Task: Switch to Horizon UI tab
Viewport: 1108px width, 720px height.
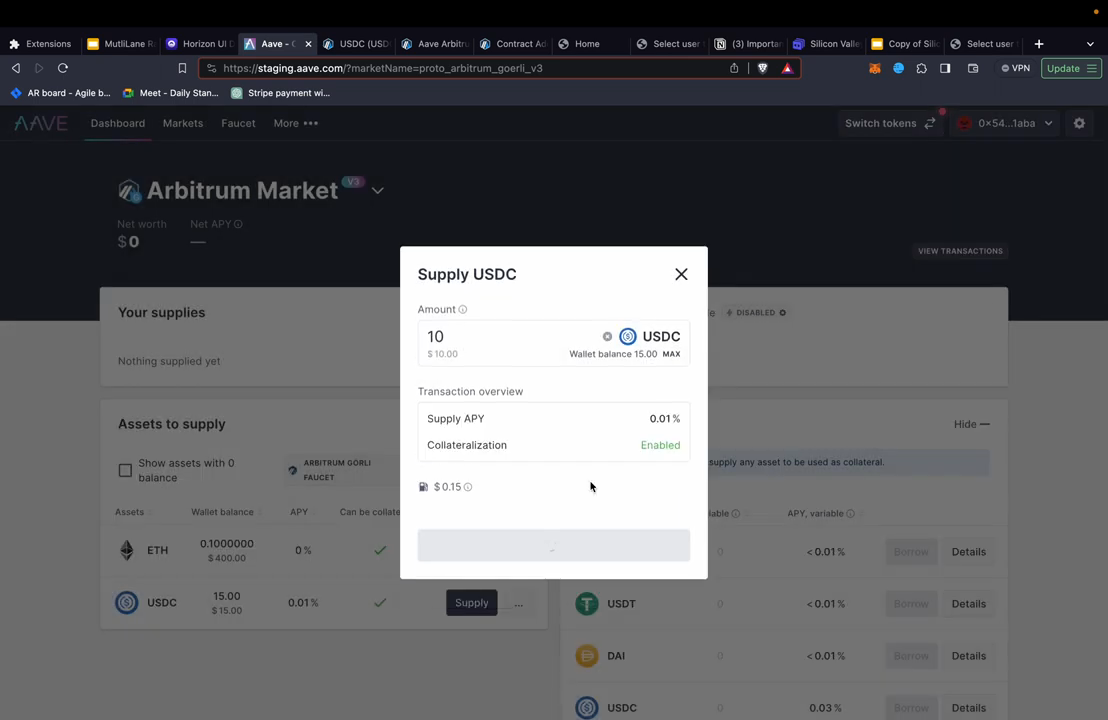Action: point(200,44)
